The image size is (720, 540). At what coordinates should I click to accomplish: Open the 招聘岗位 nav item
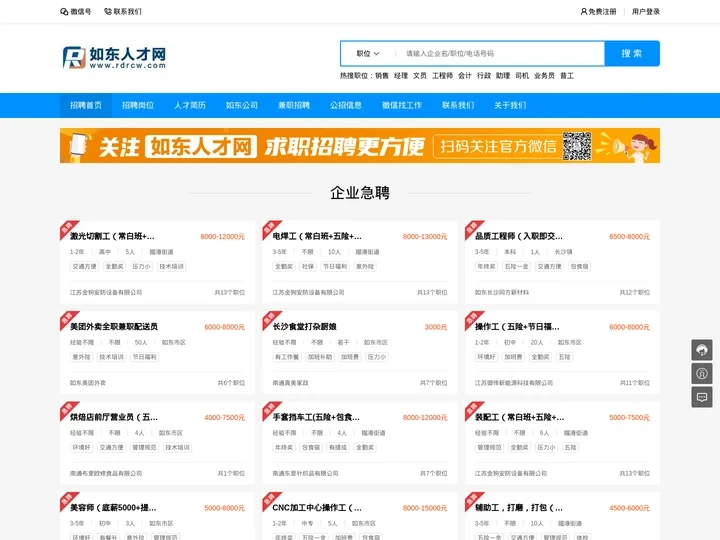[x=138, y=105]
